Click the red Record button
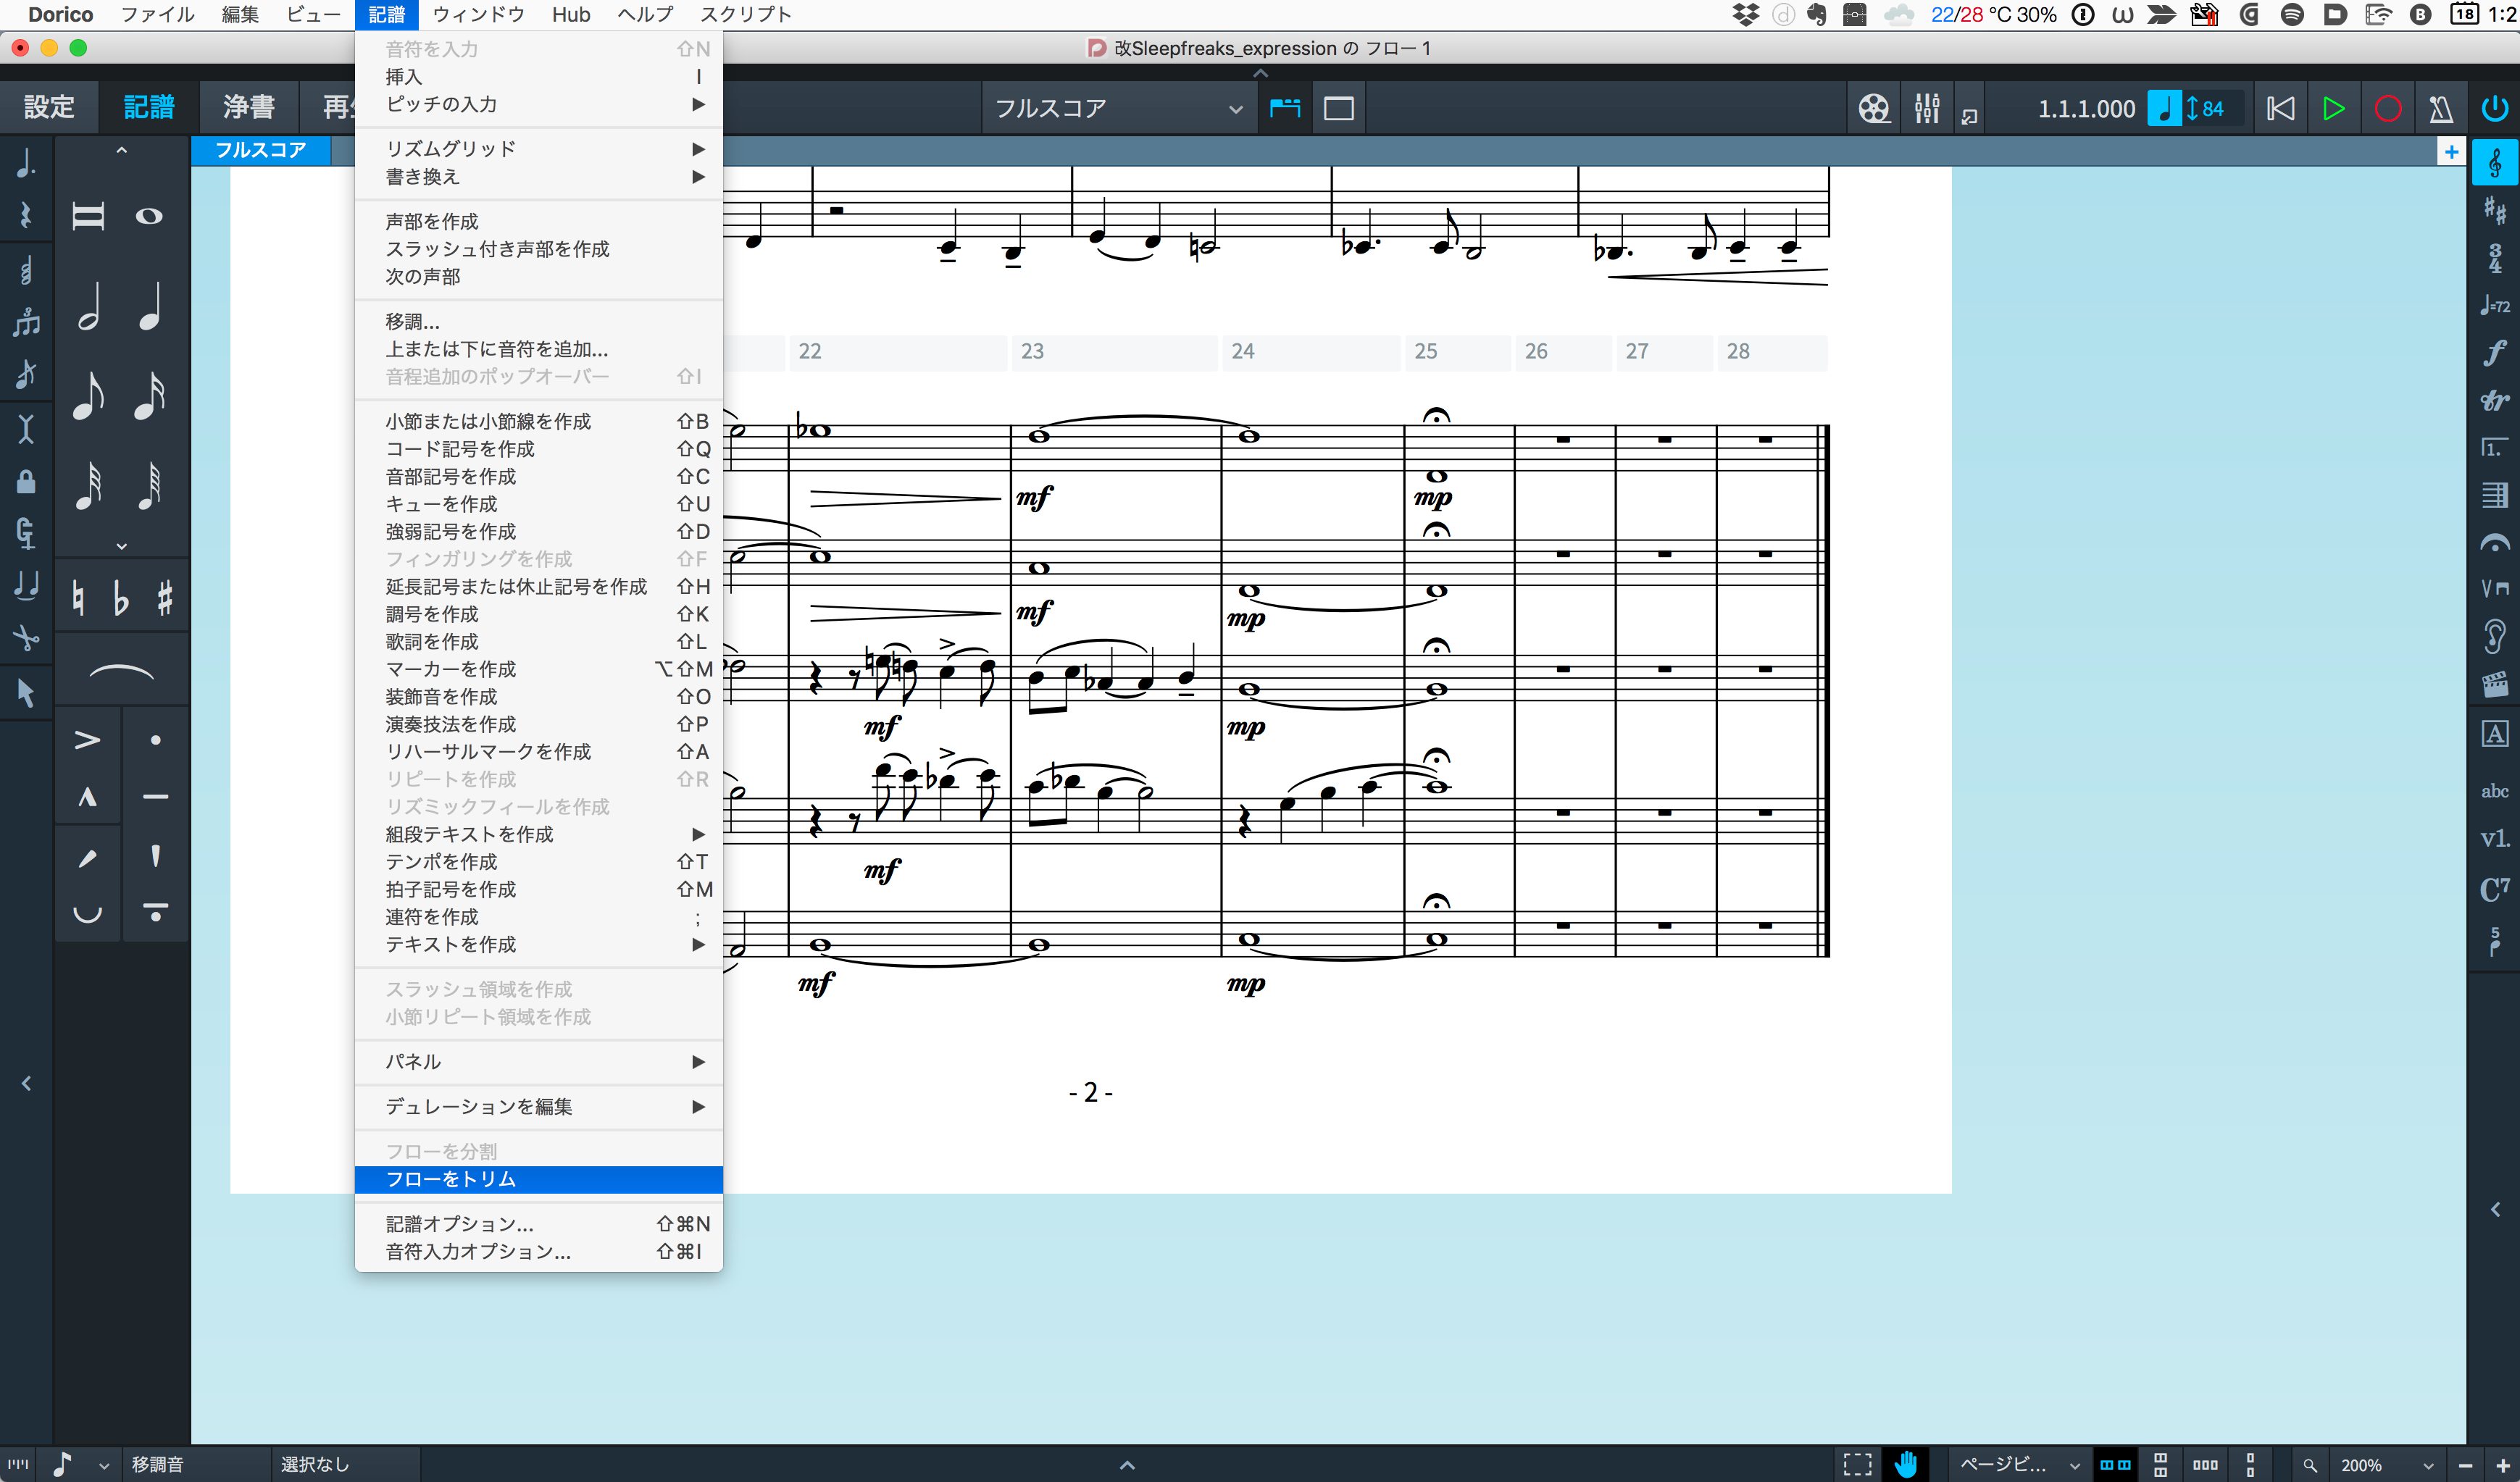This screenshot has height=1482, width=2520. [x=2387, y=108]
